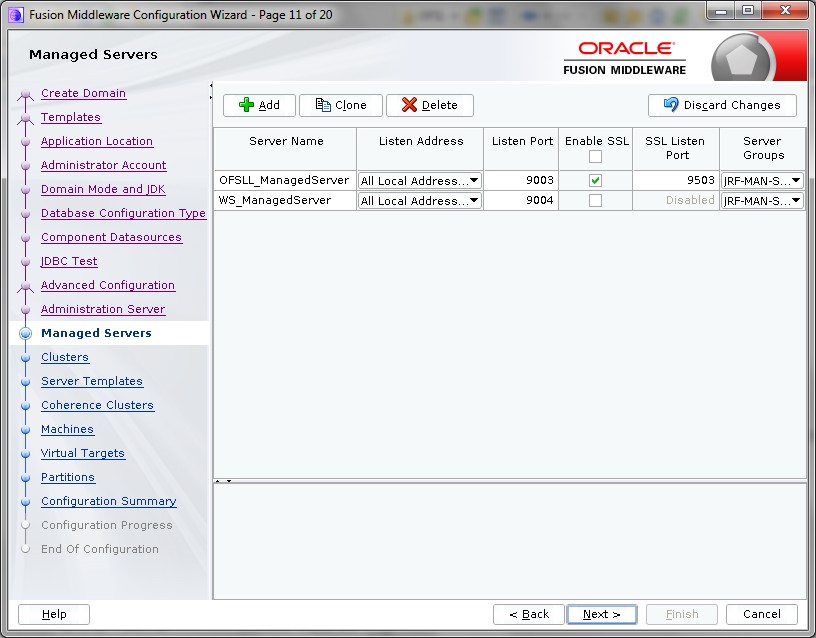Viewport: 816px width, 638px height.
Task: Open Domain Mode and JDK step
Action: 103,189
